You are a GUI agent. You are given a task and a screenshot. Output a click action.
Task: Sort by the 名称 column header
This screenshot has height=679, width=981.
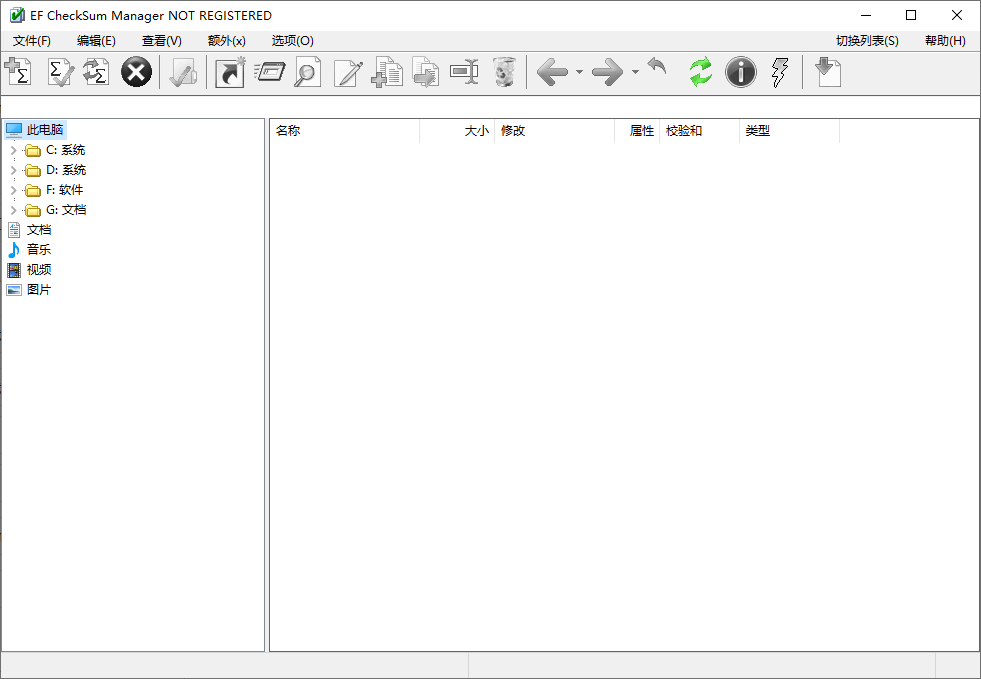[345, 131]
